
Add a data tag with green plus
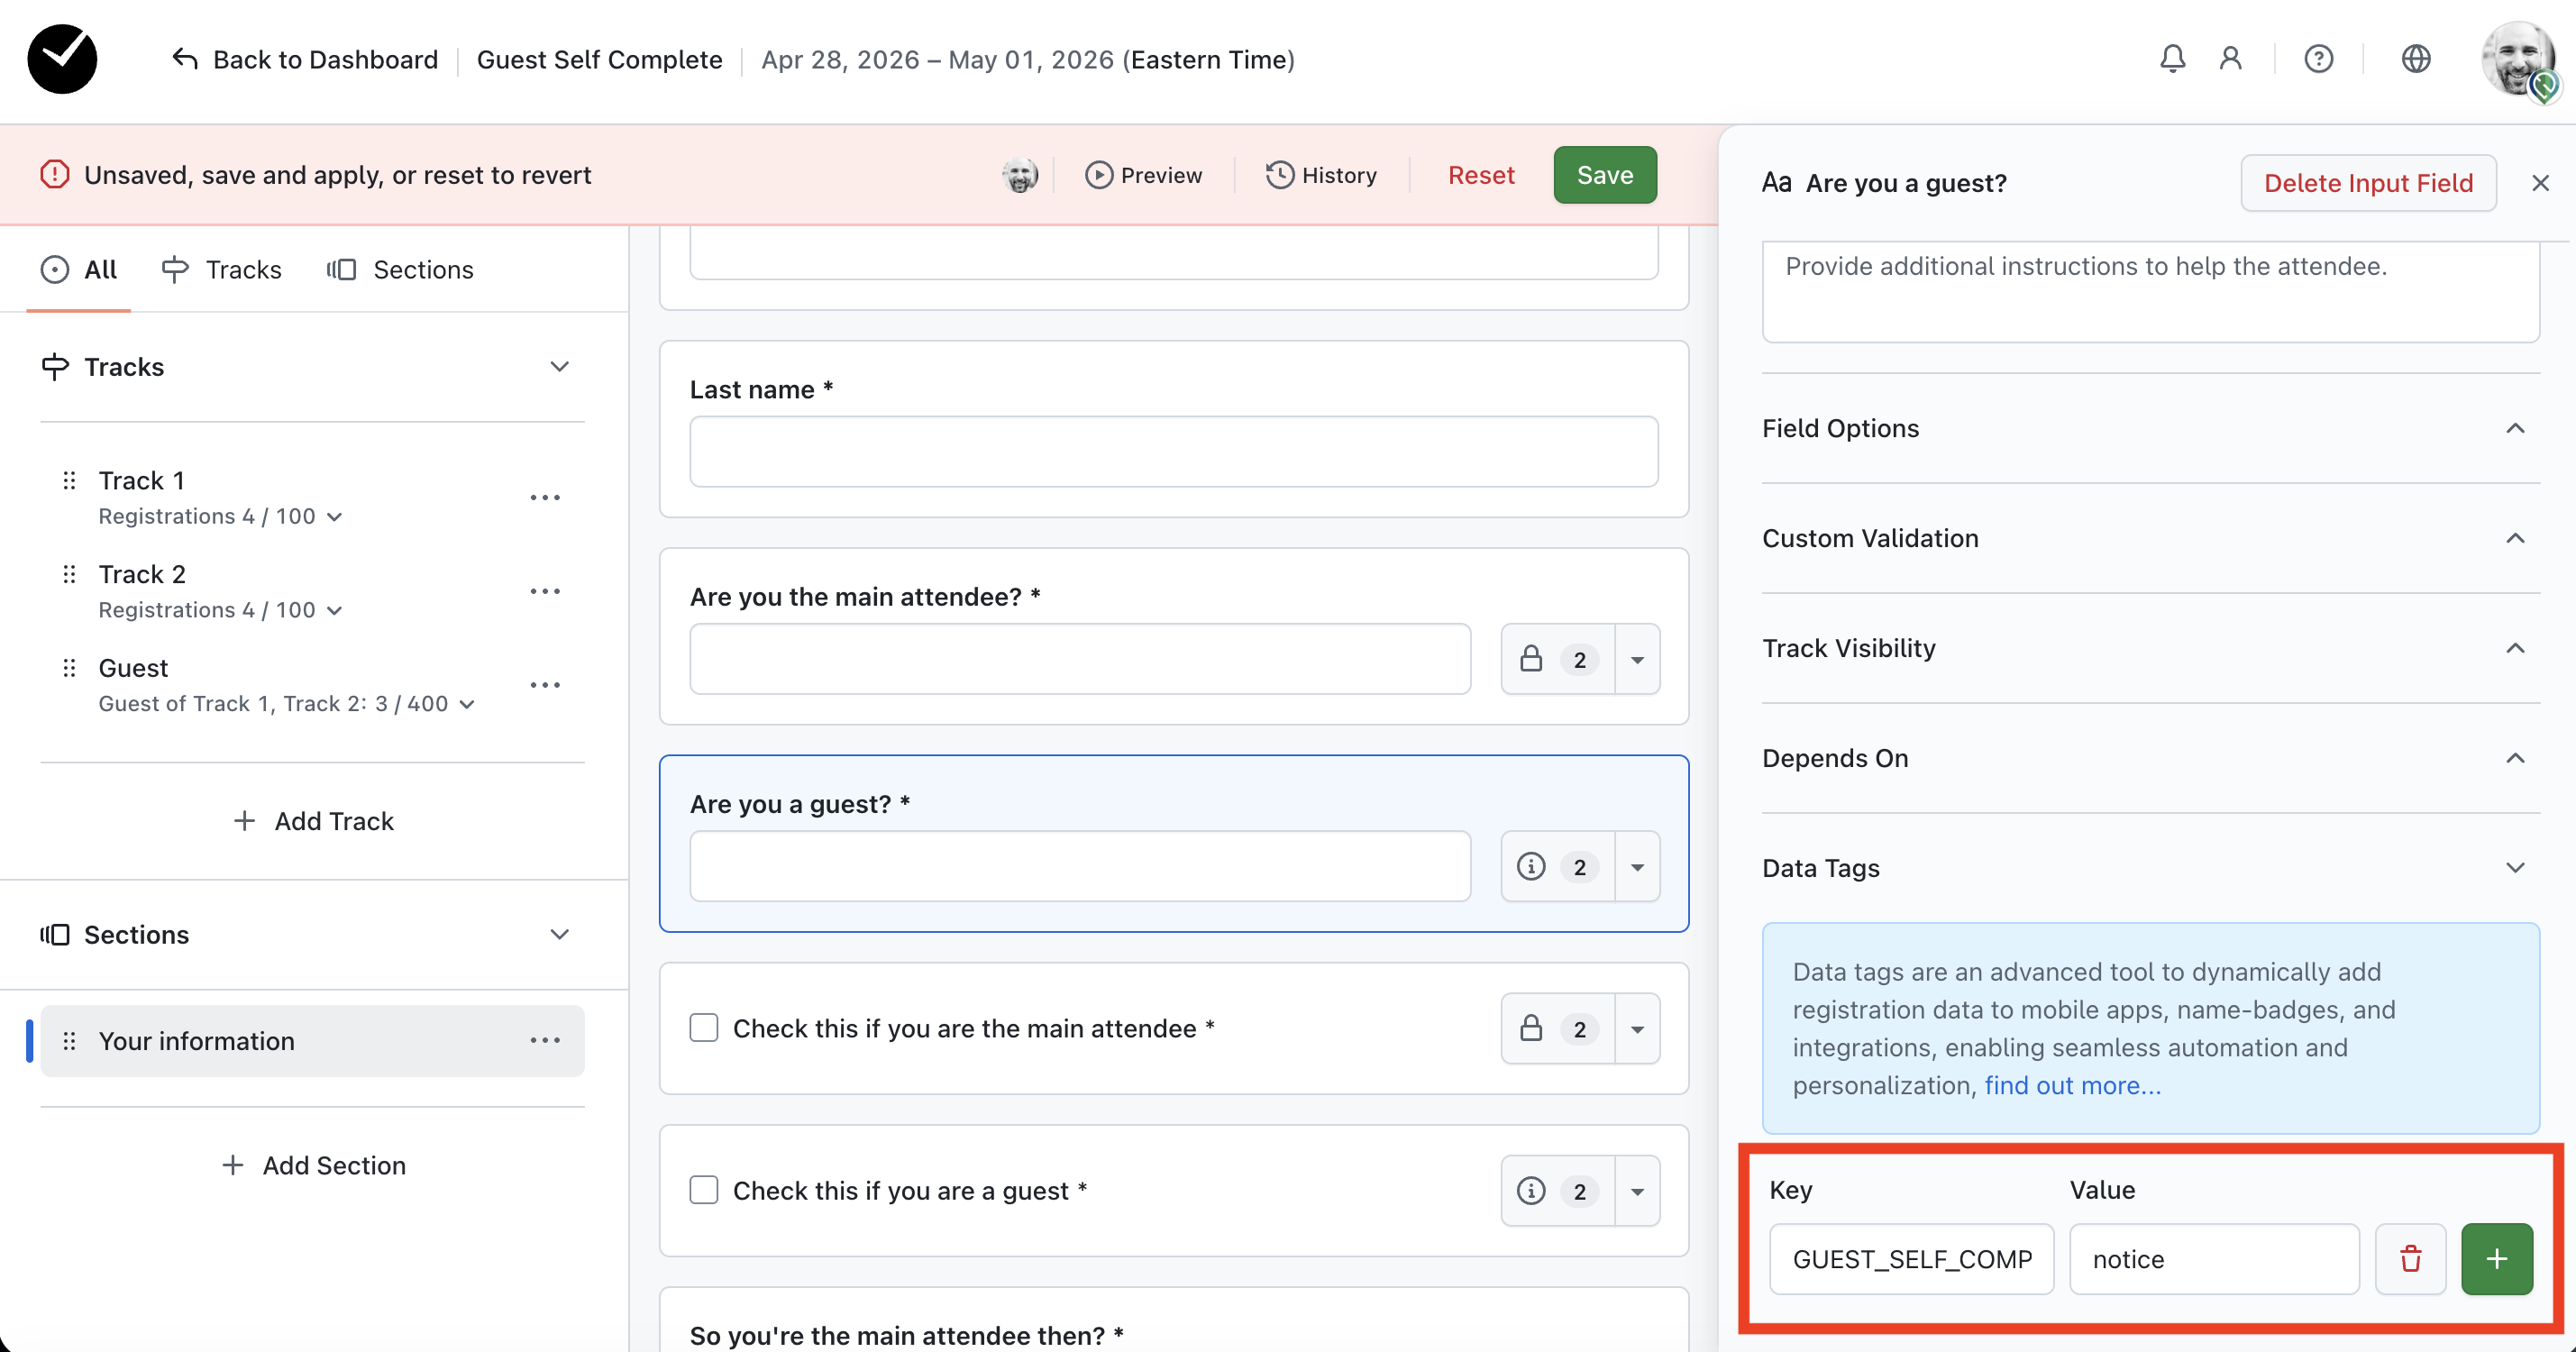(x=2496, y=1258)
